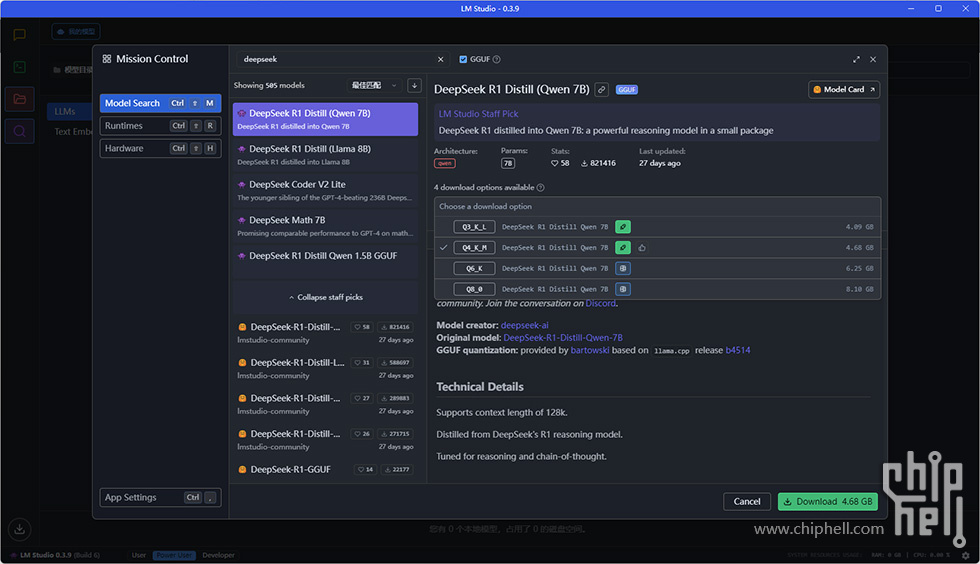This screenshot has width=980, height=564.
Task: Click the thumbs-up icon on Q4_K_M row
Action: click(642, 248)
